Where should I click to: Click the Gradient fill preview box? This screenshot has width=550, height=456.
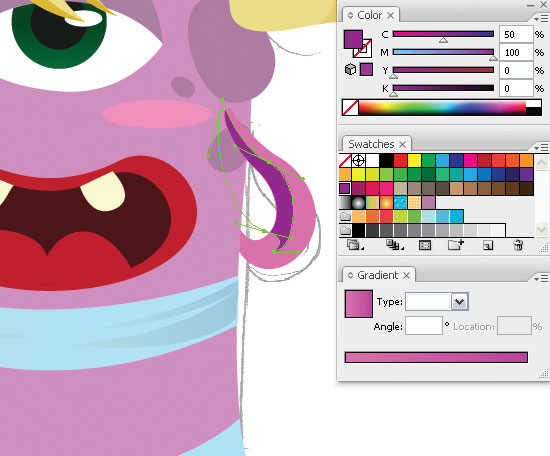[x=358, y=304]
